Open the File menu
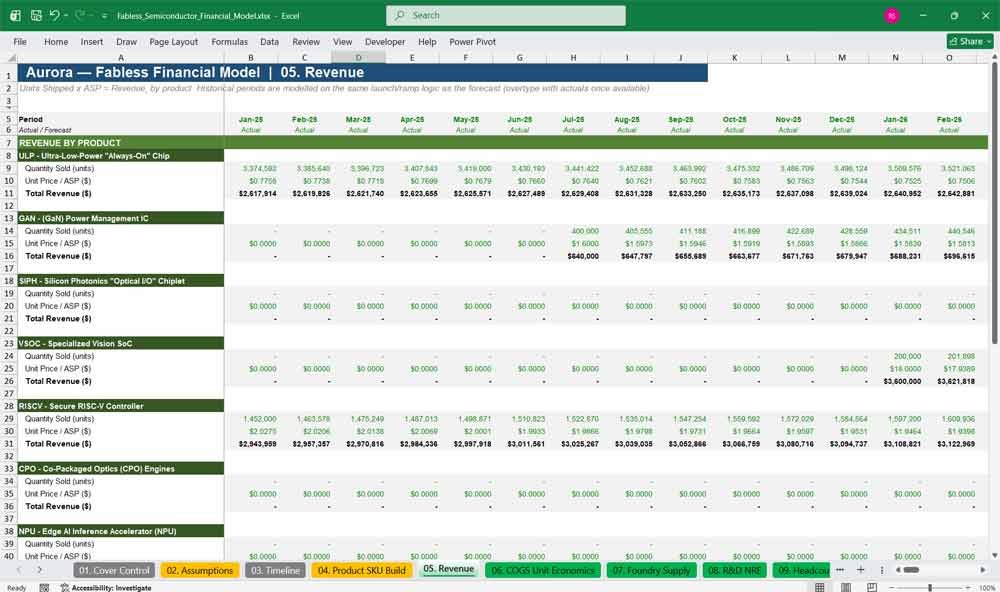 [20, 41]
